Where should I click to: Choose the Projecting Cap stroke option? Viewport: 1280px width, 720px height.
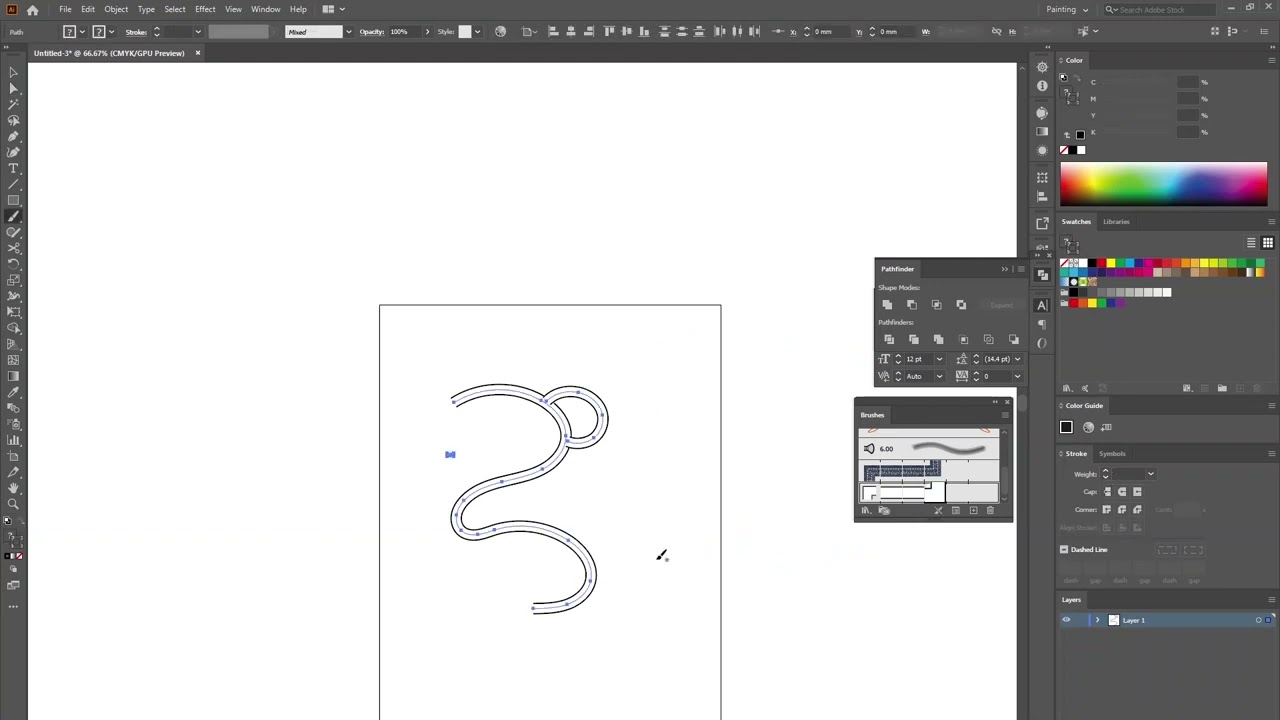click(x=1136, y=492)
